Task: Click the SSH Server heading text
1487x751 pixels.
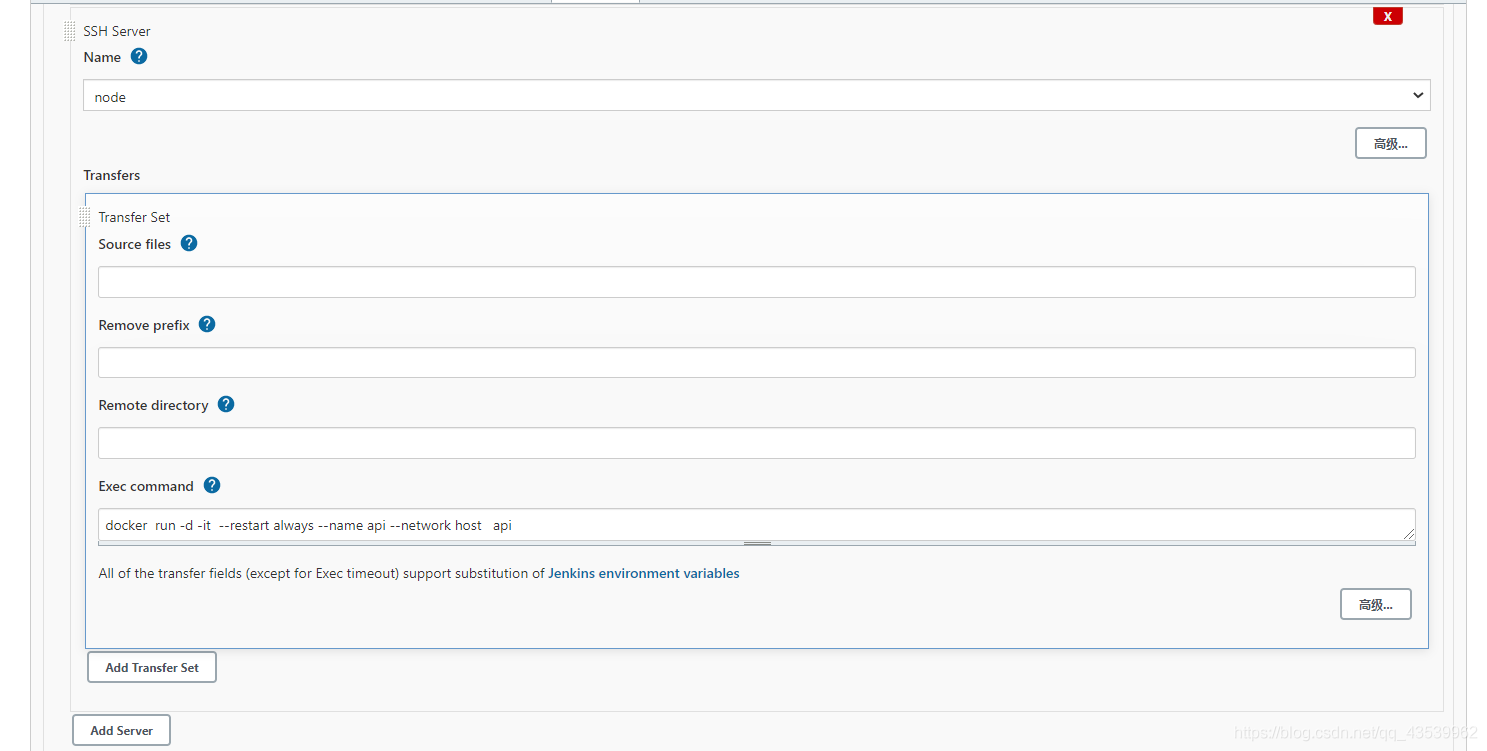Action: (x=117, y=31)
